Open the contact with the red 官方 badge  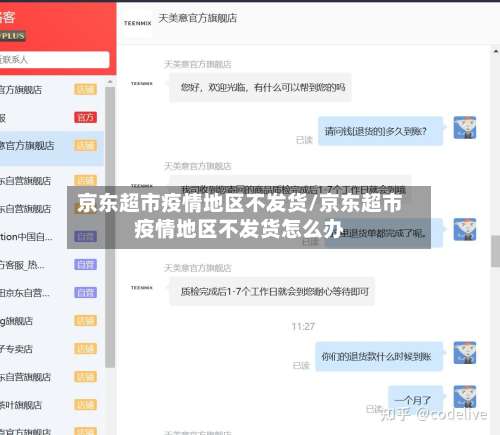52,117
